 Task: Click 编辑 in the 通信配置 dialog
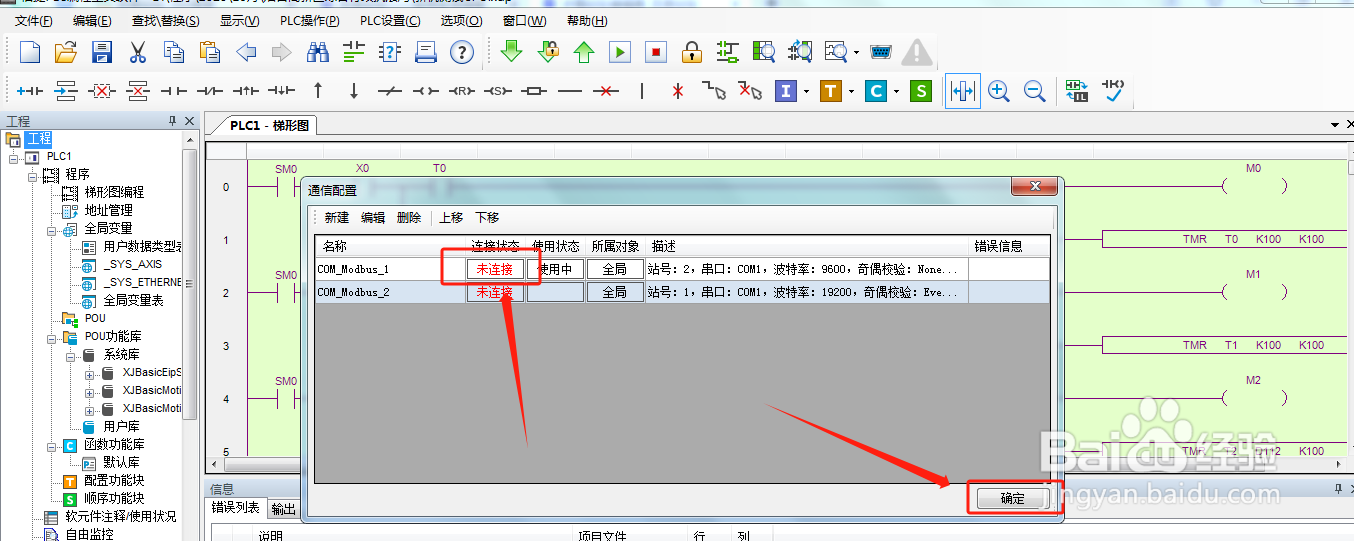tap(373, 217)
